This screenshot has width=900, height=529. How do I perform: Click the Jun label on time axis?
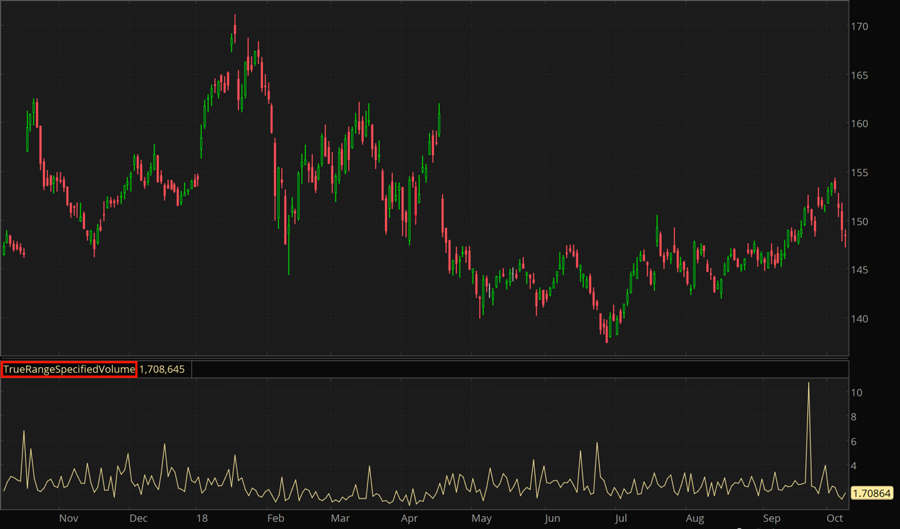[x=552, y=519]
